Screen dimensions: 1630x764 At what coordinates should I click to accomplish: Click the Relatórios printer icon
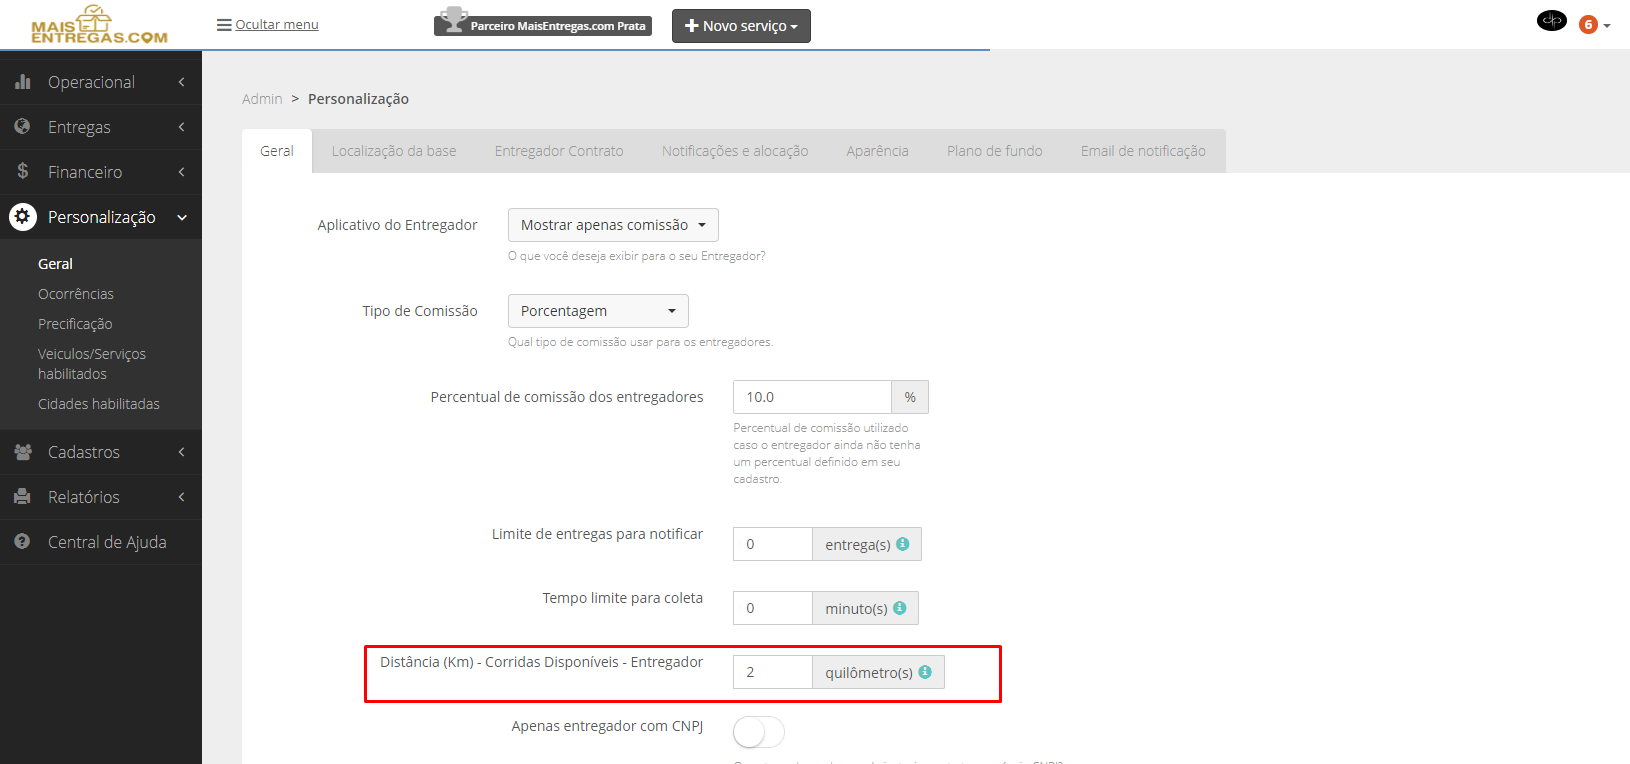pyautogui.click(x=22, y=497)
